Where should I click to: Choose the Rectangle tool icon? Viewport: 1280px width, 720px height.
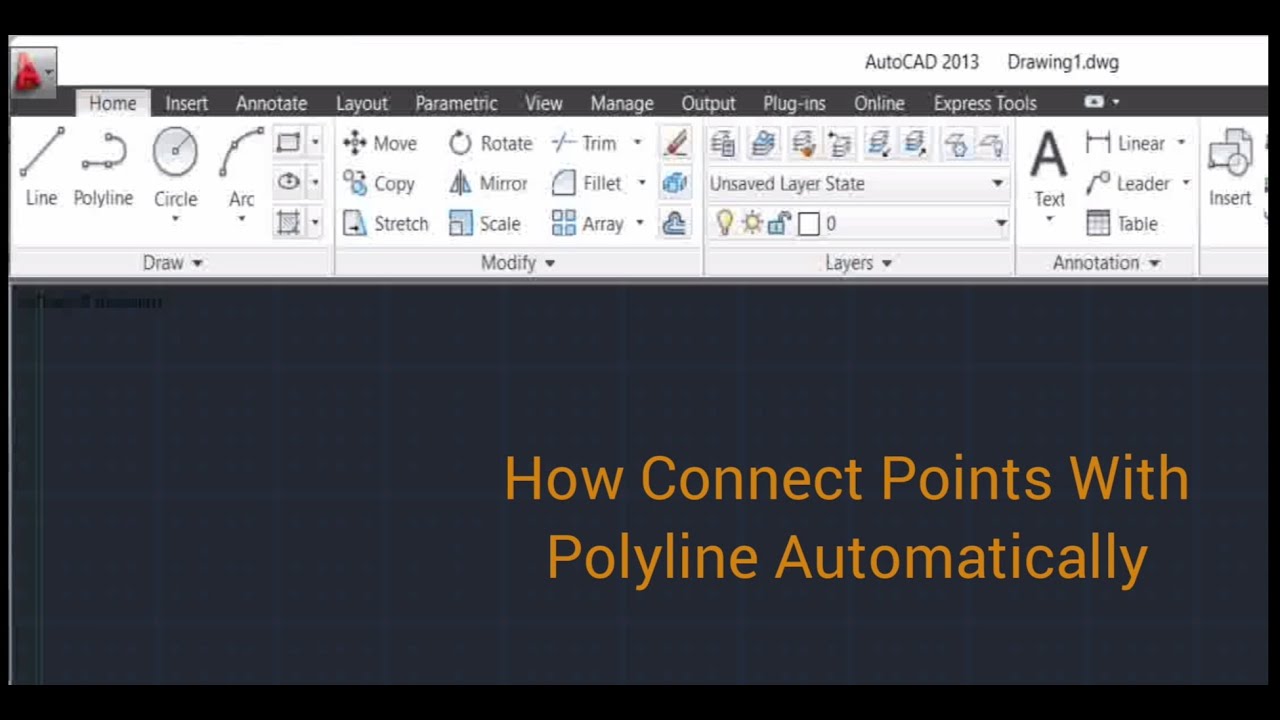288,143
